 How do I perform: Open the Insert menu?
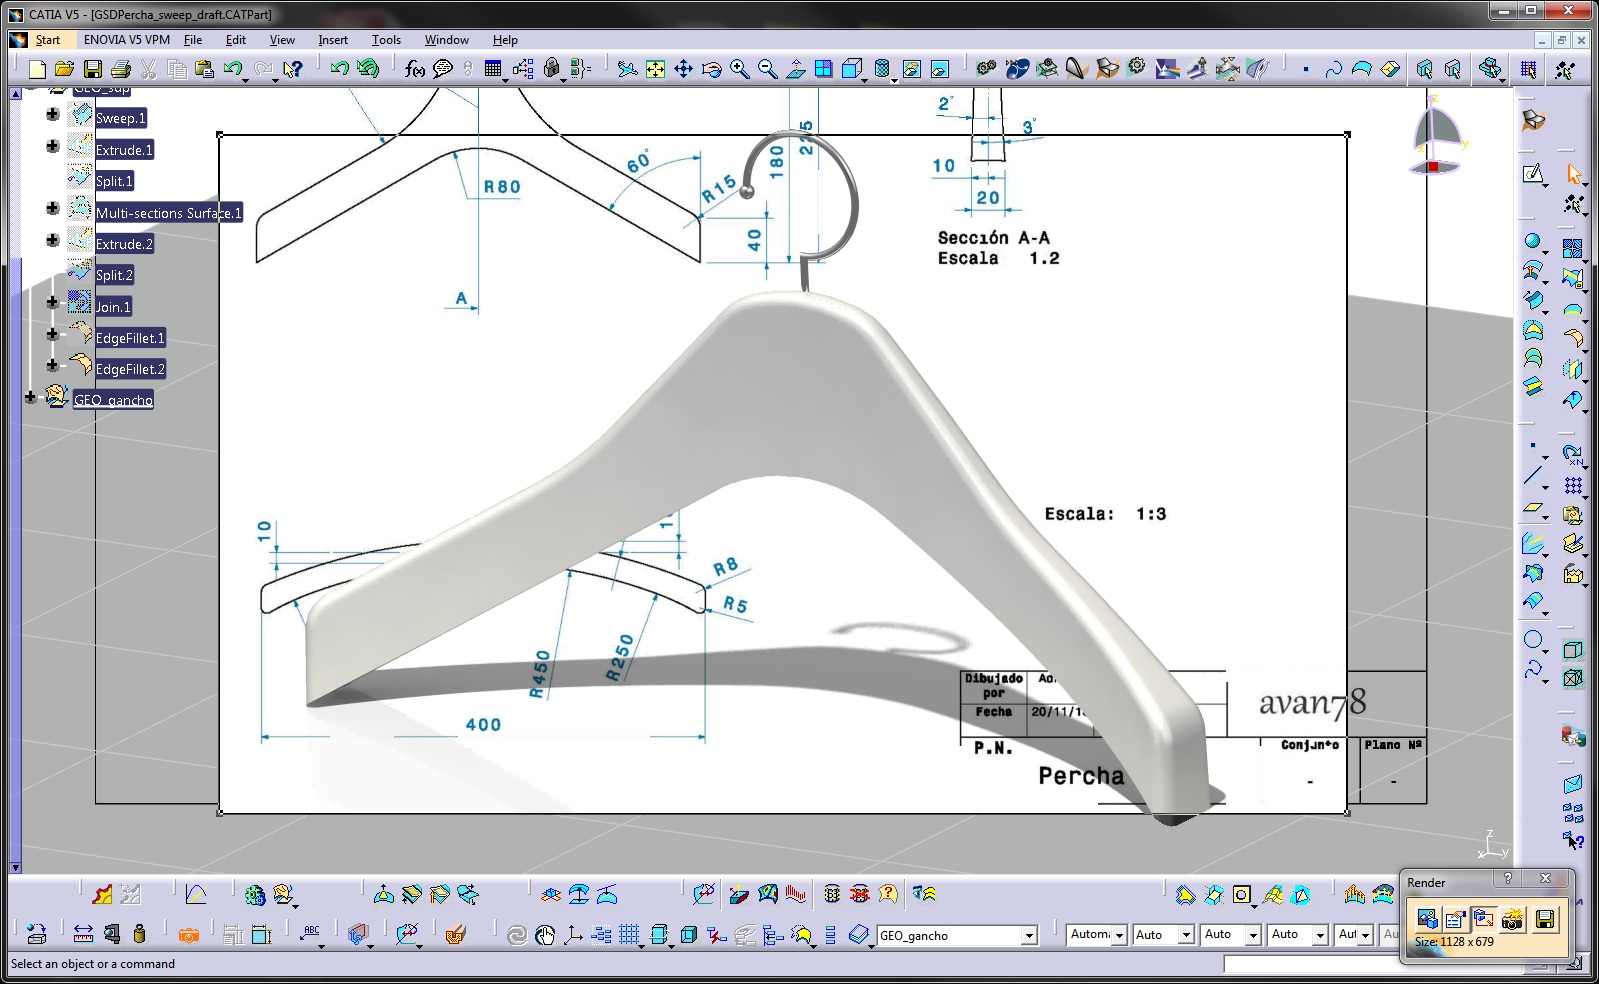pyautogui.click(x=333, y=40)
